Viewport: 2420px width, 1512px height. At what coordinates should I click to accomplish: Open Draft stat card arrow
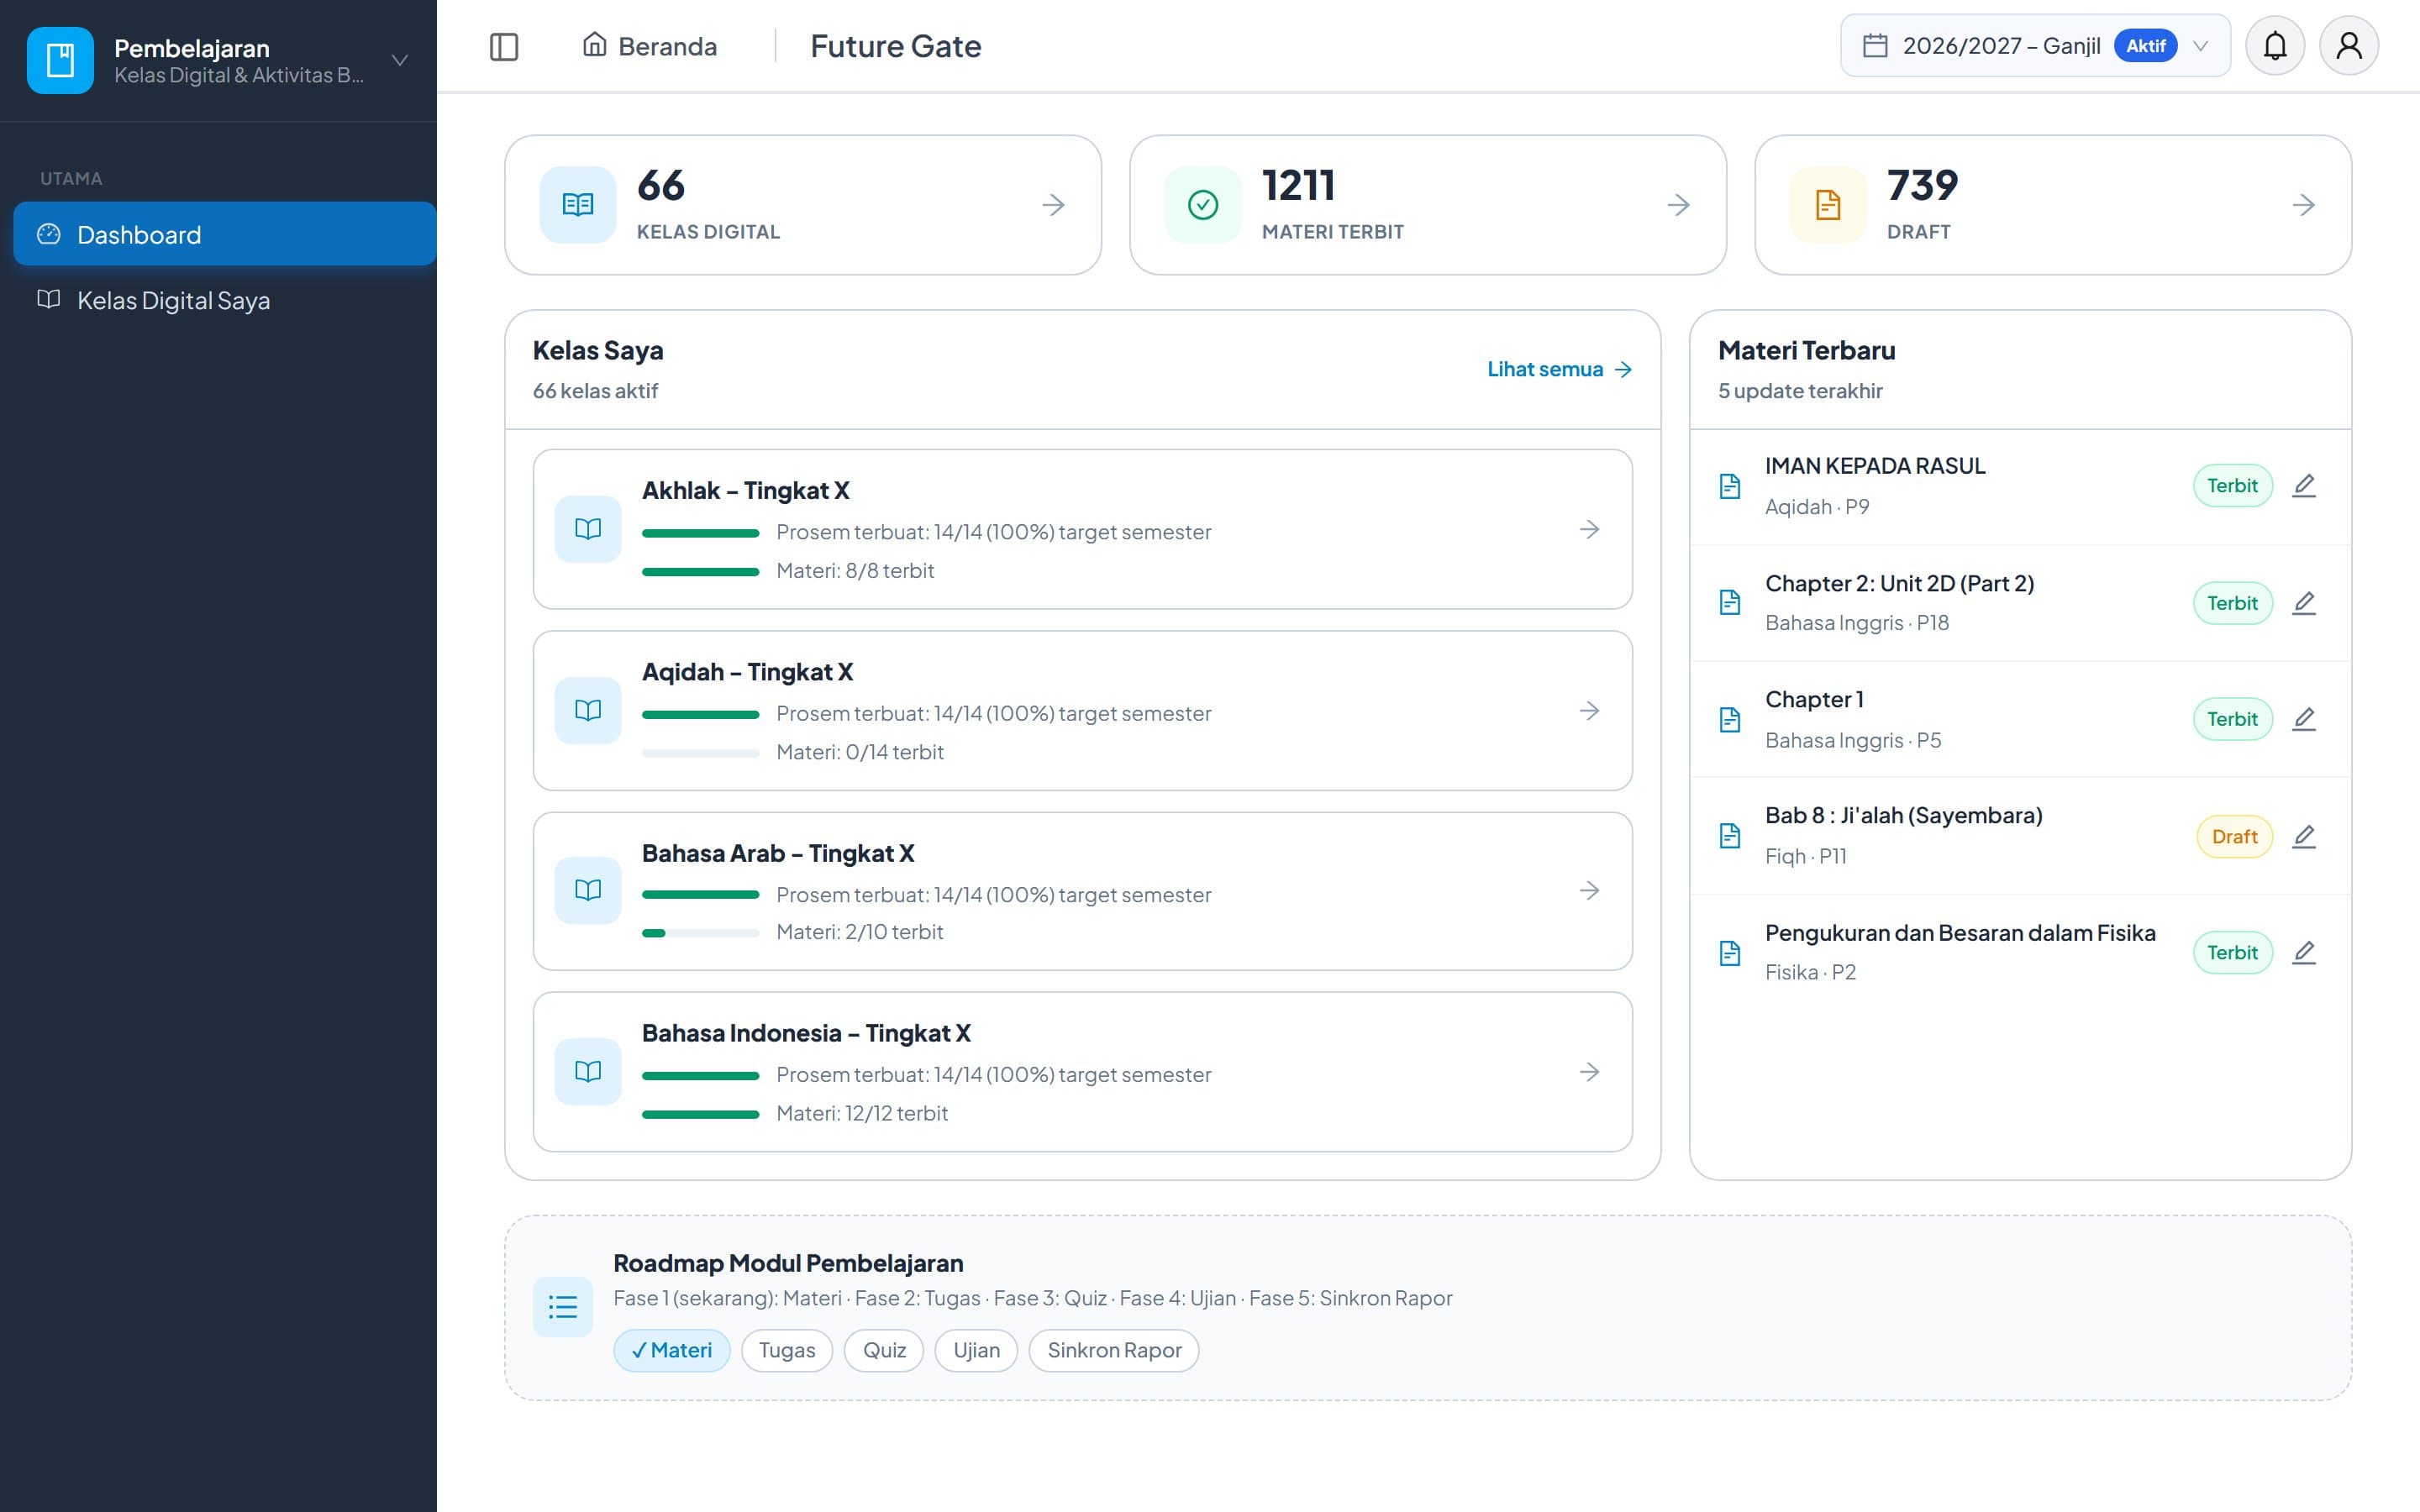(2303, 205)
